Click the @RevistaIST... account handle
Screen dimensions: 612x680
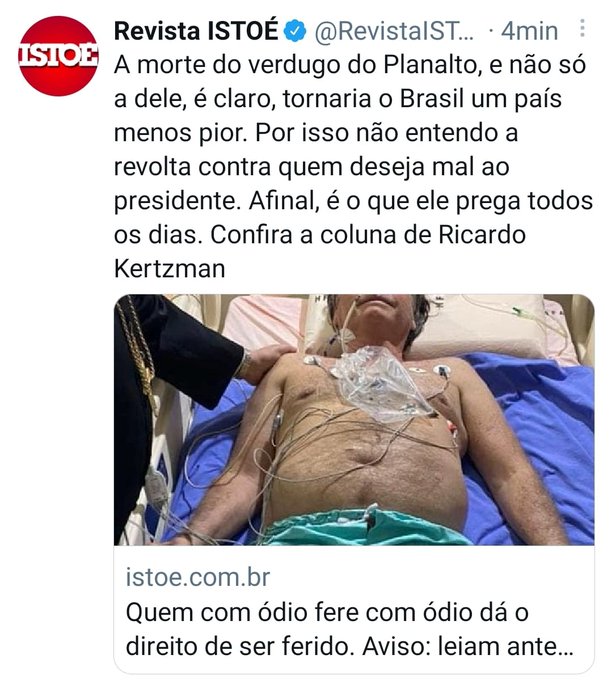pyautogui.click(x=394, y=31)
